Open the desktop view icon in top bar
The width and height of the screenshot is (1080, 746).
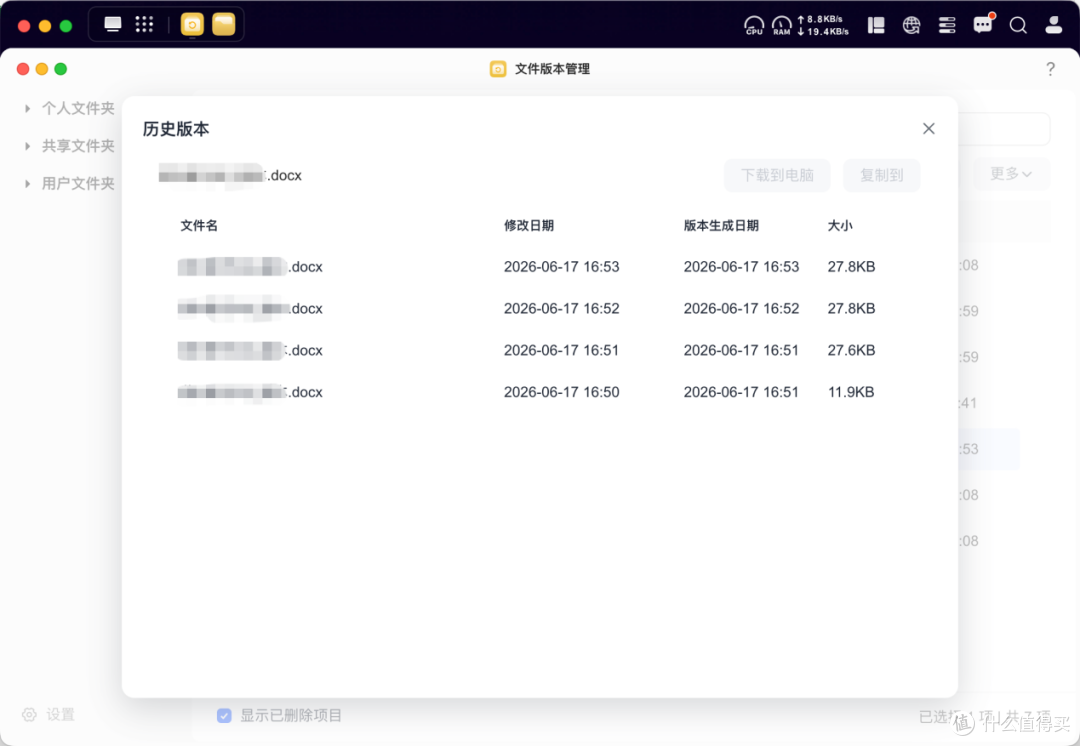[112, 25]
